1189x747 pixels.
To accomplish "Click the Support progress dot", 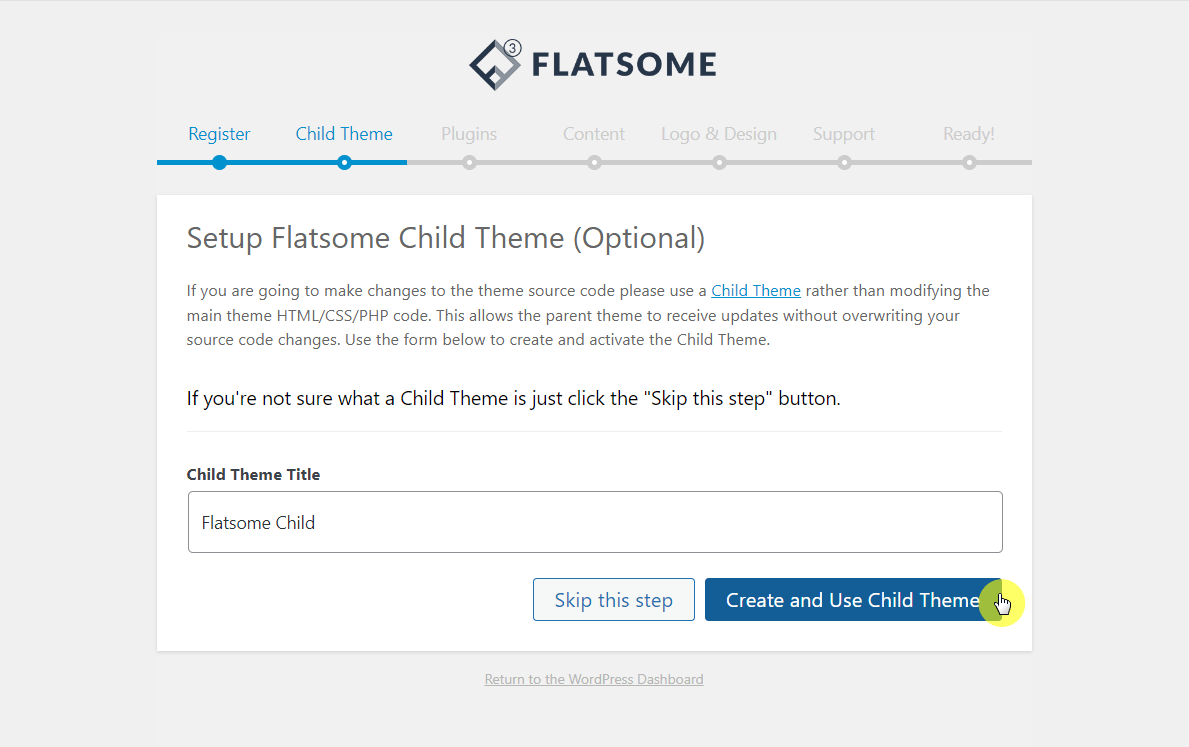I will pyautogui.click(x=844, y=162).
